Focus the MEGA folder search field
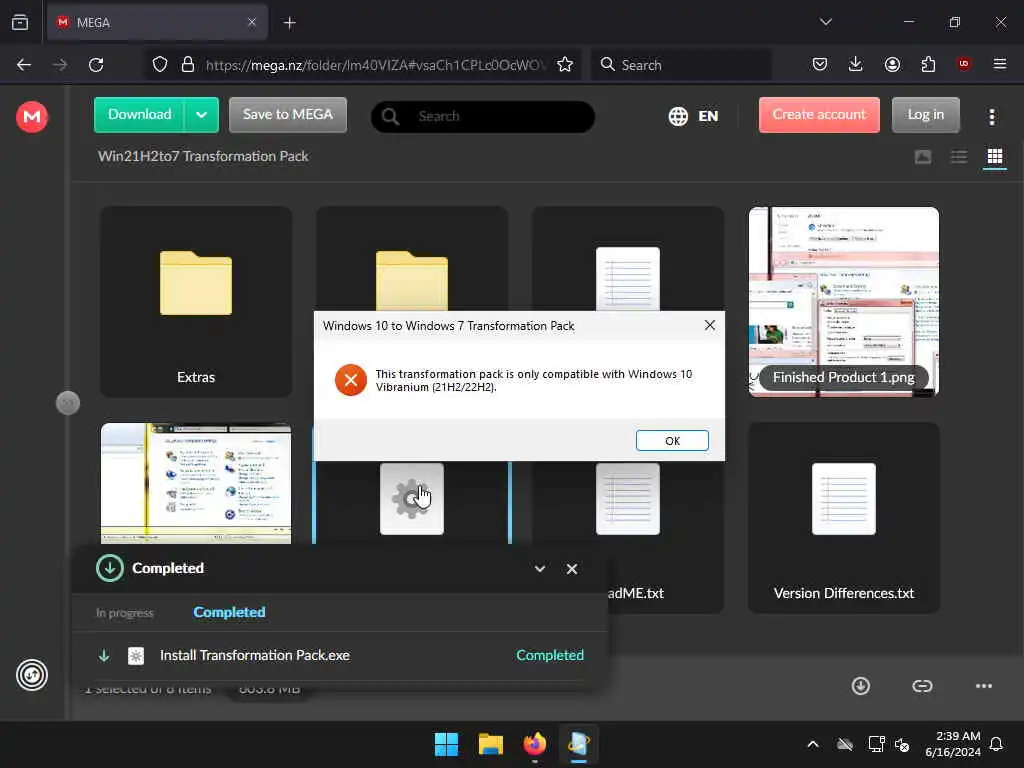Image resolution: width=1024 pixels, height=768 pixels. (x=483, y=116)
